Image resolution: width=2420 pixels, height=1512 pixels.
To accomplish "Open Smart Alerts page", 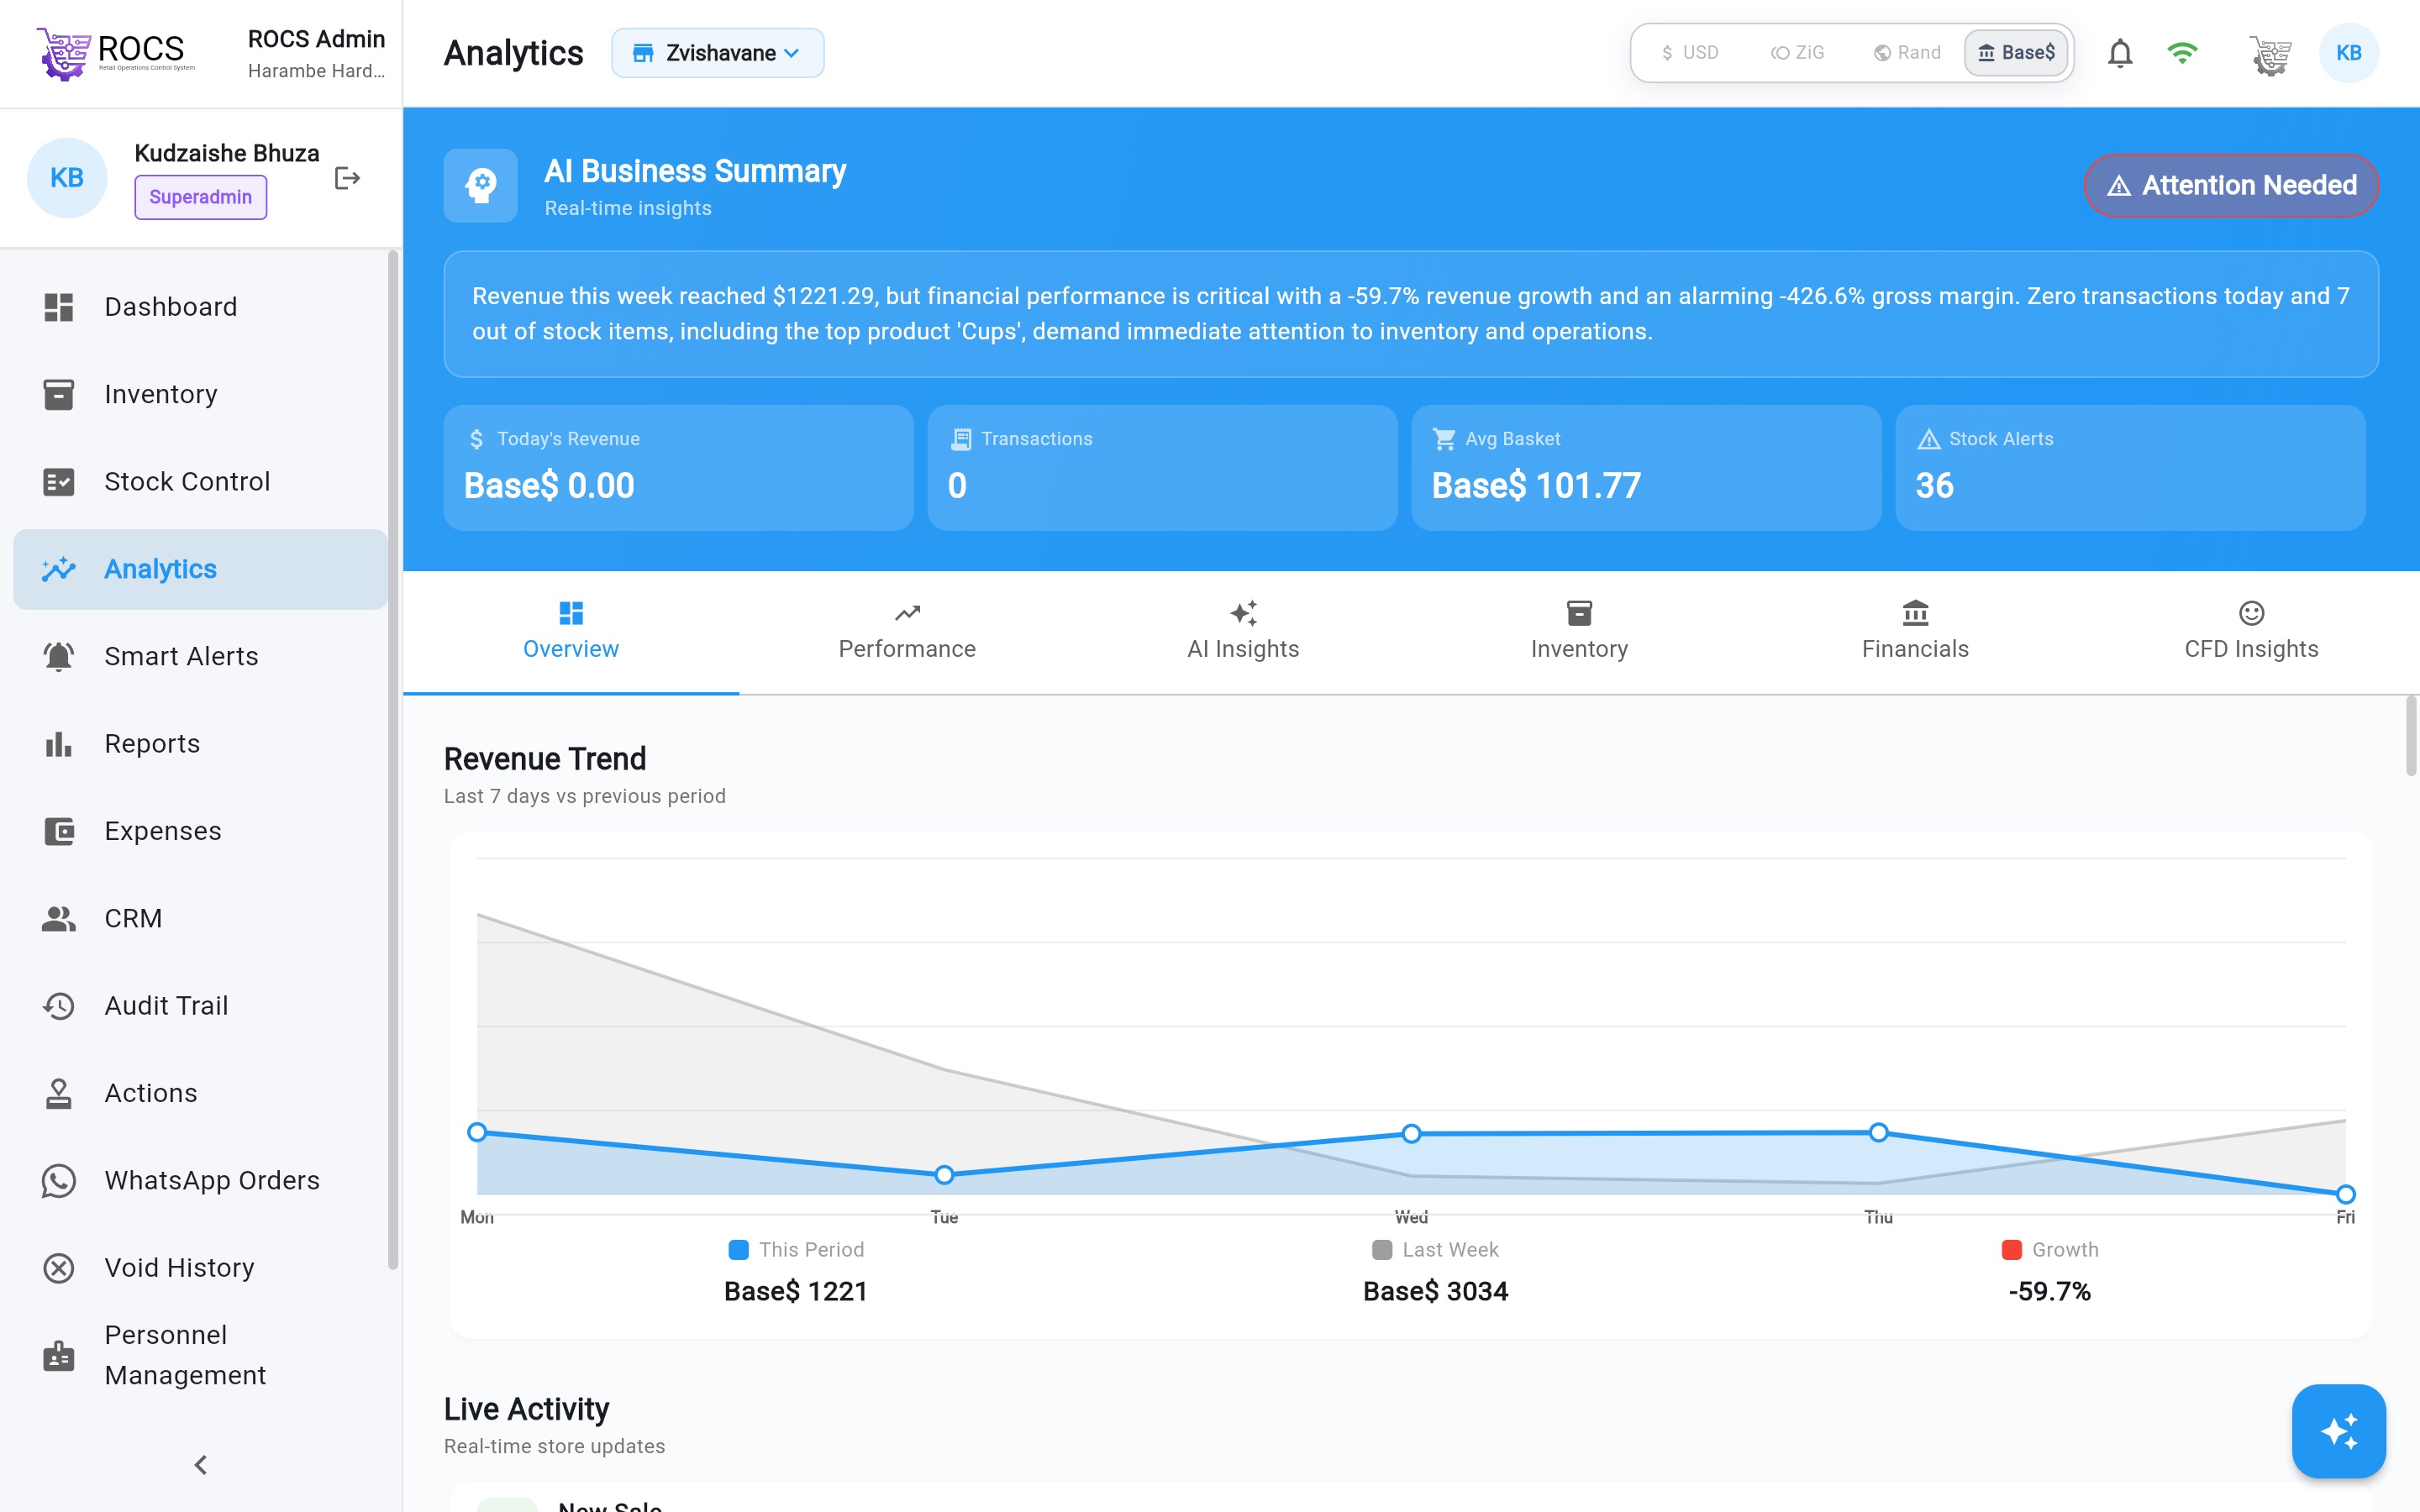I will [x=201, y=657].
